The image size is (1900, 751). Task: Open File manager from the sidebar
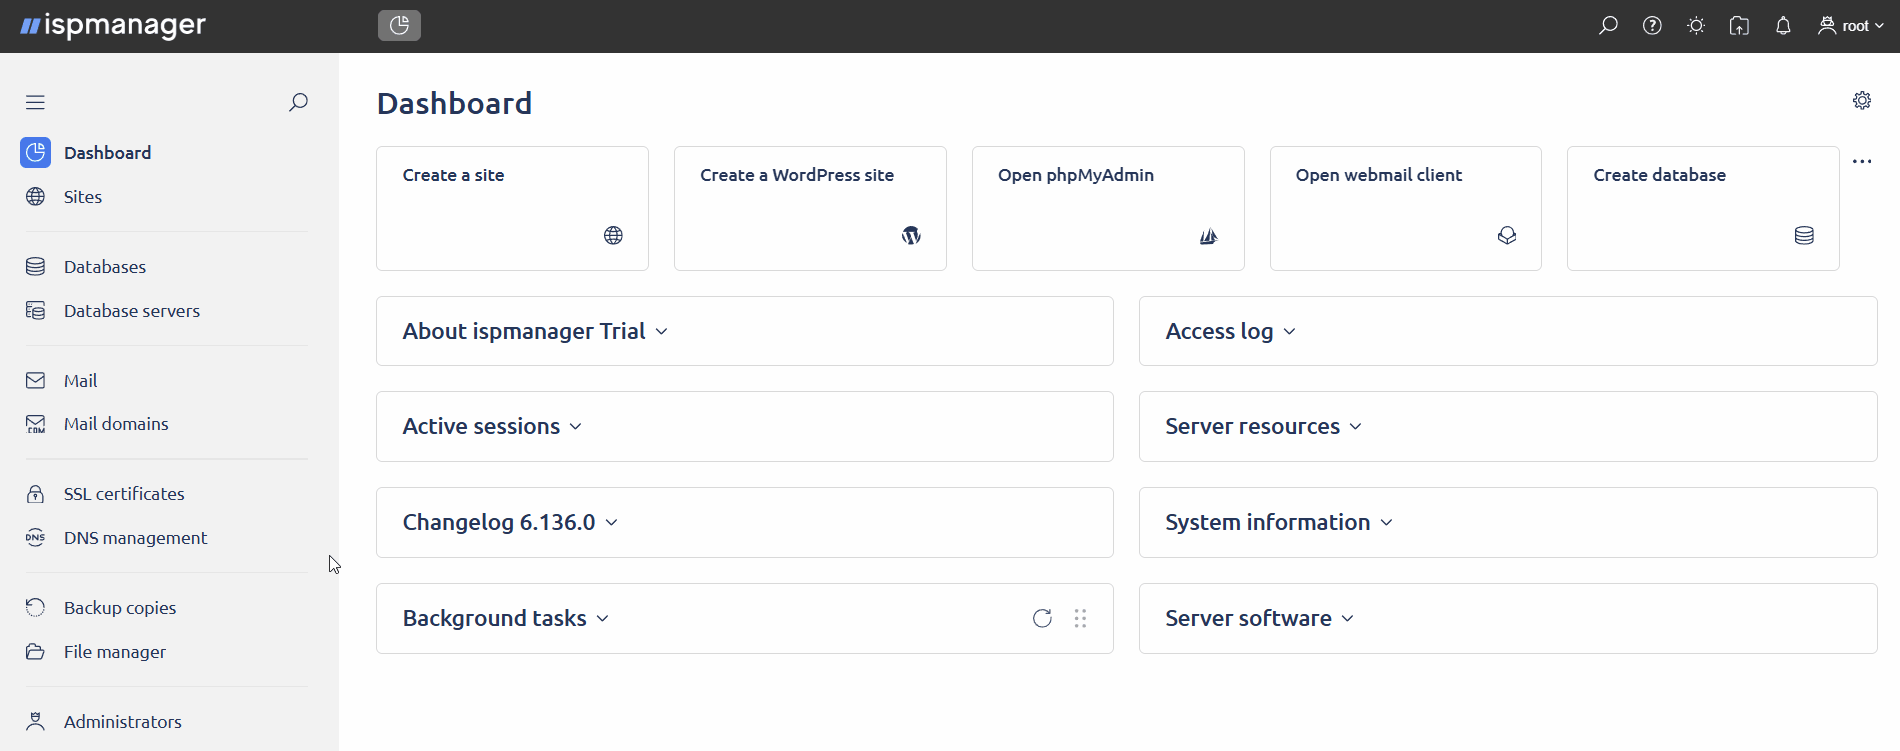pyautogui.click(x=114, y=652)
